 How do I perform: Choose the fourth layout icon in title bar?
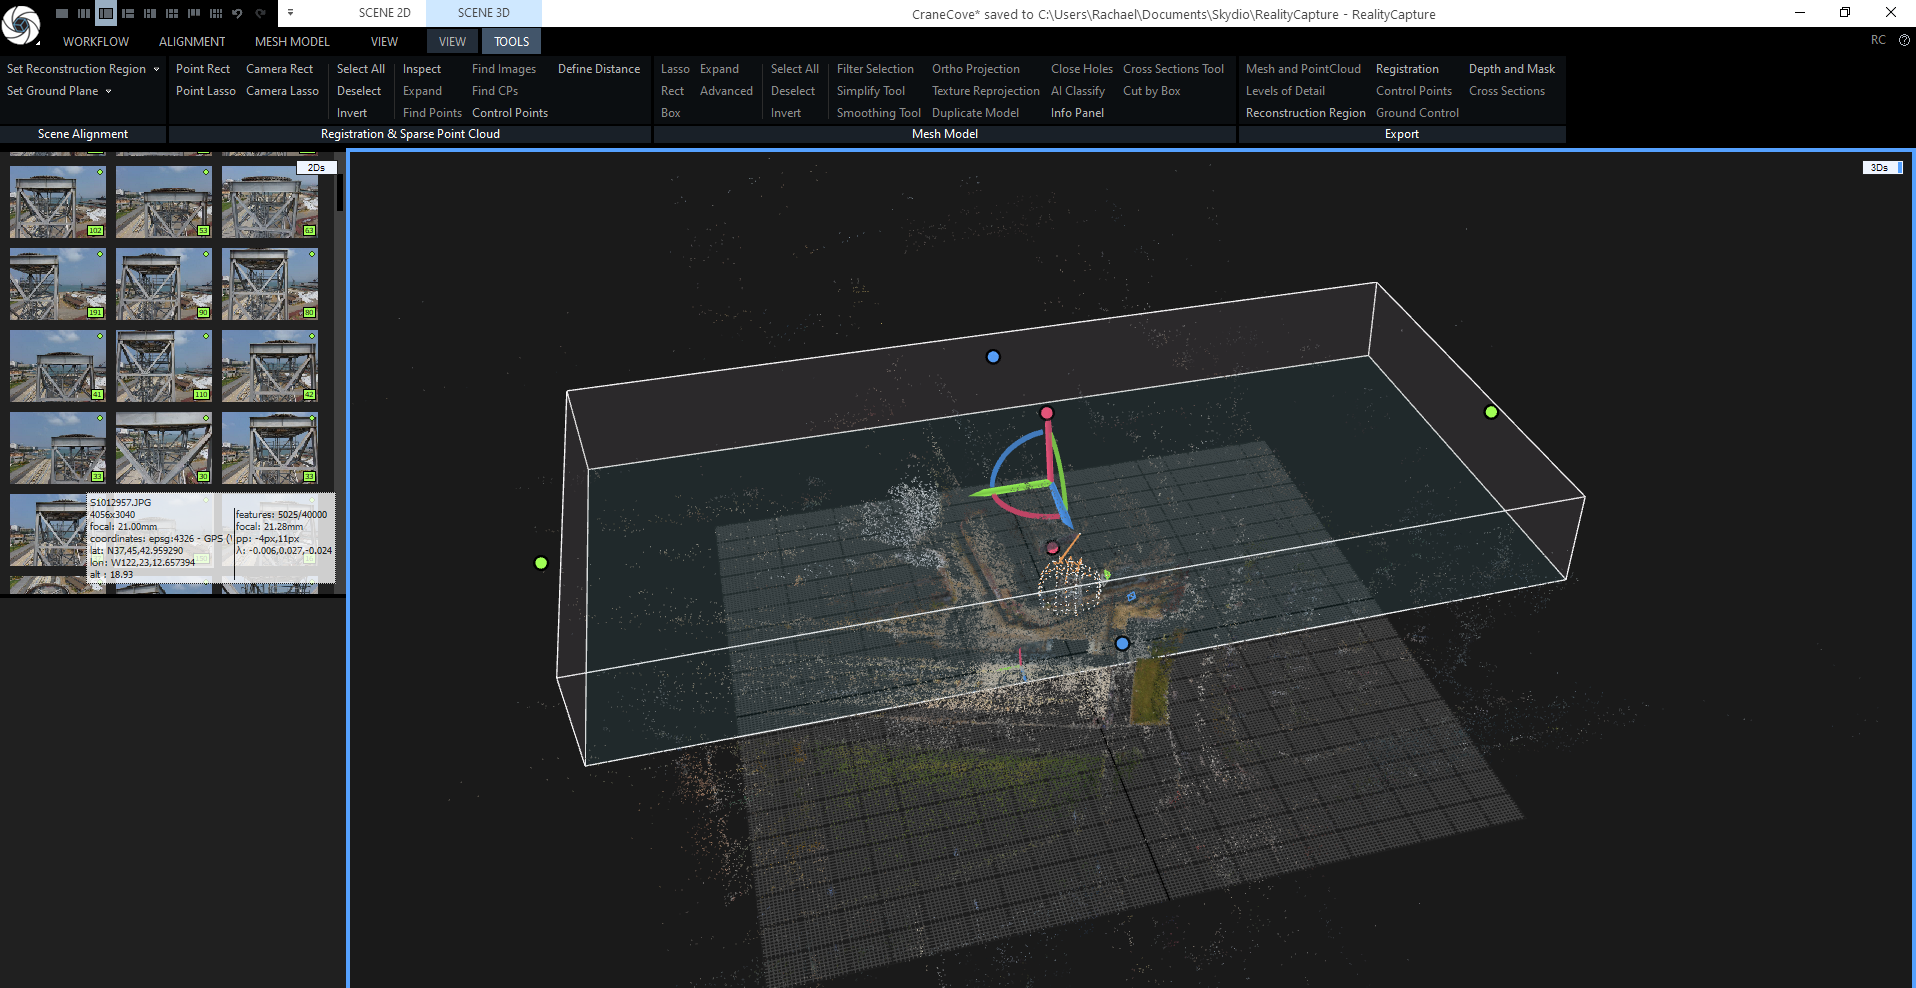128,13
